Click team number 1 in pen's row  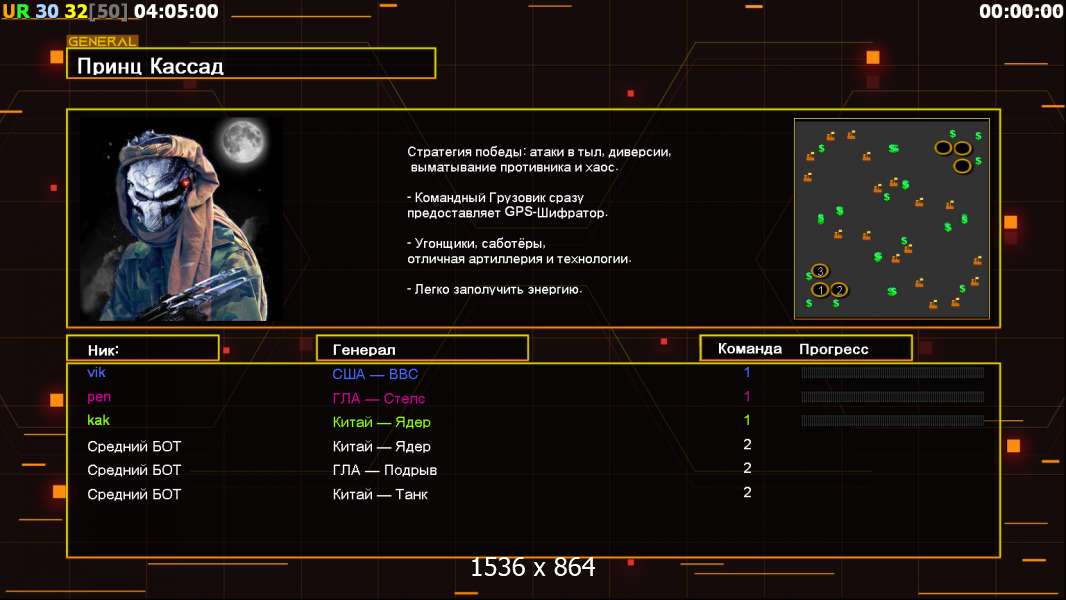(747, 396)
